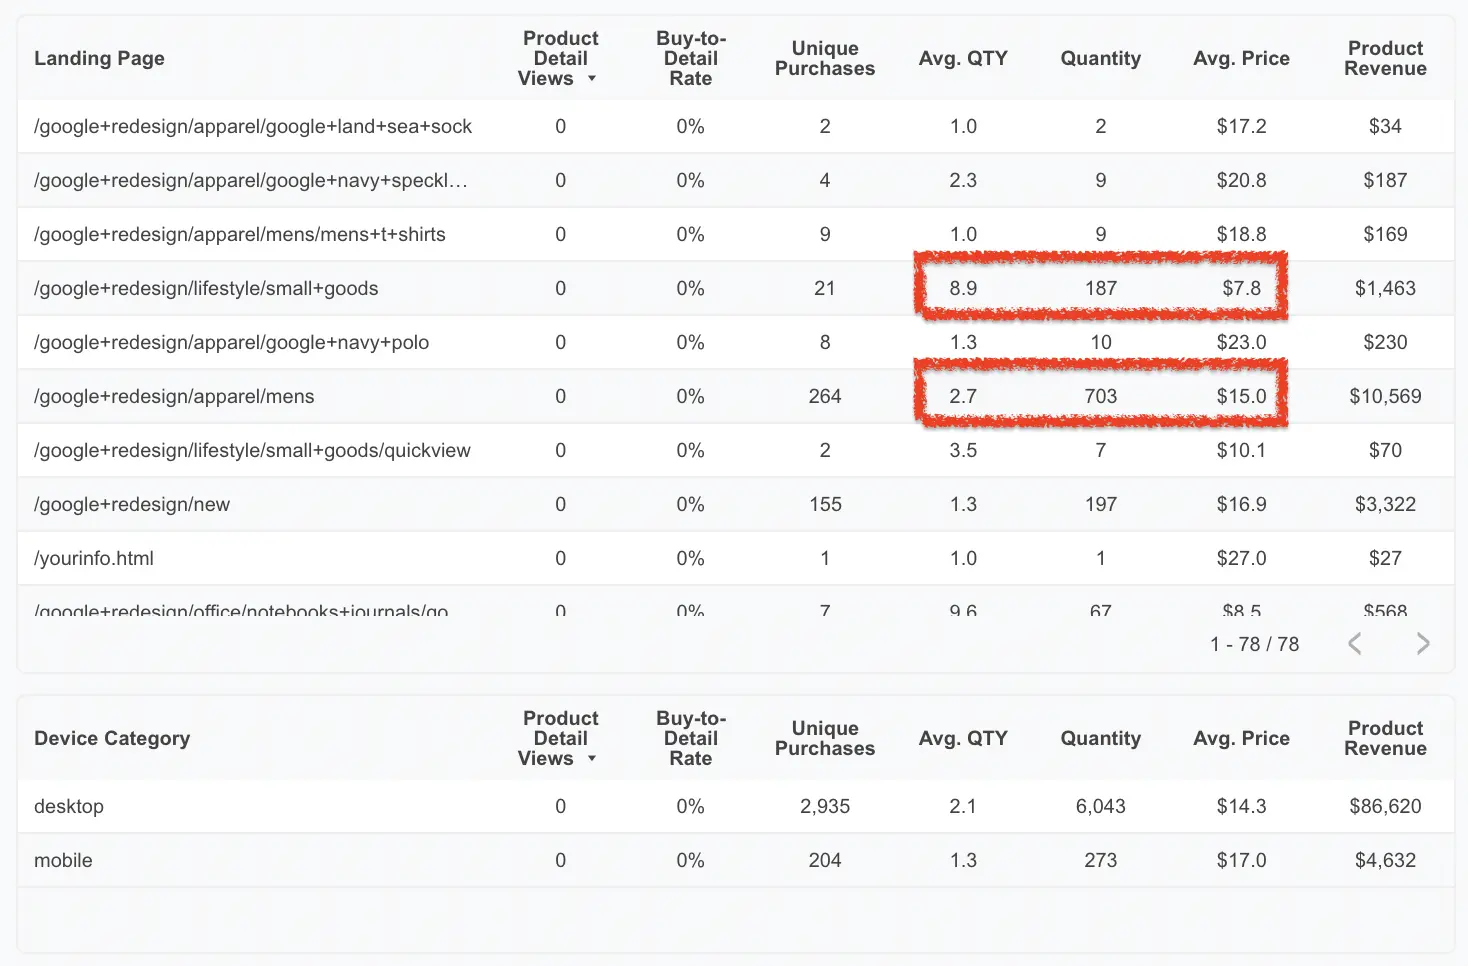This screenshot has width=1468, height=966.
Task: Sort landing page table by Avg. QTY
Action: coord(963,58)
